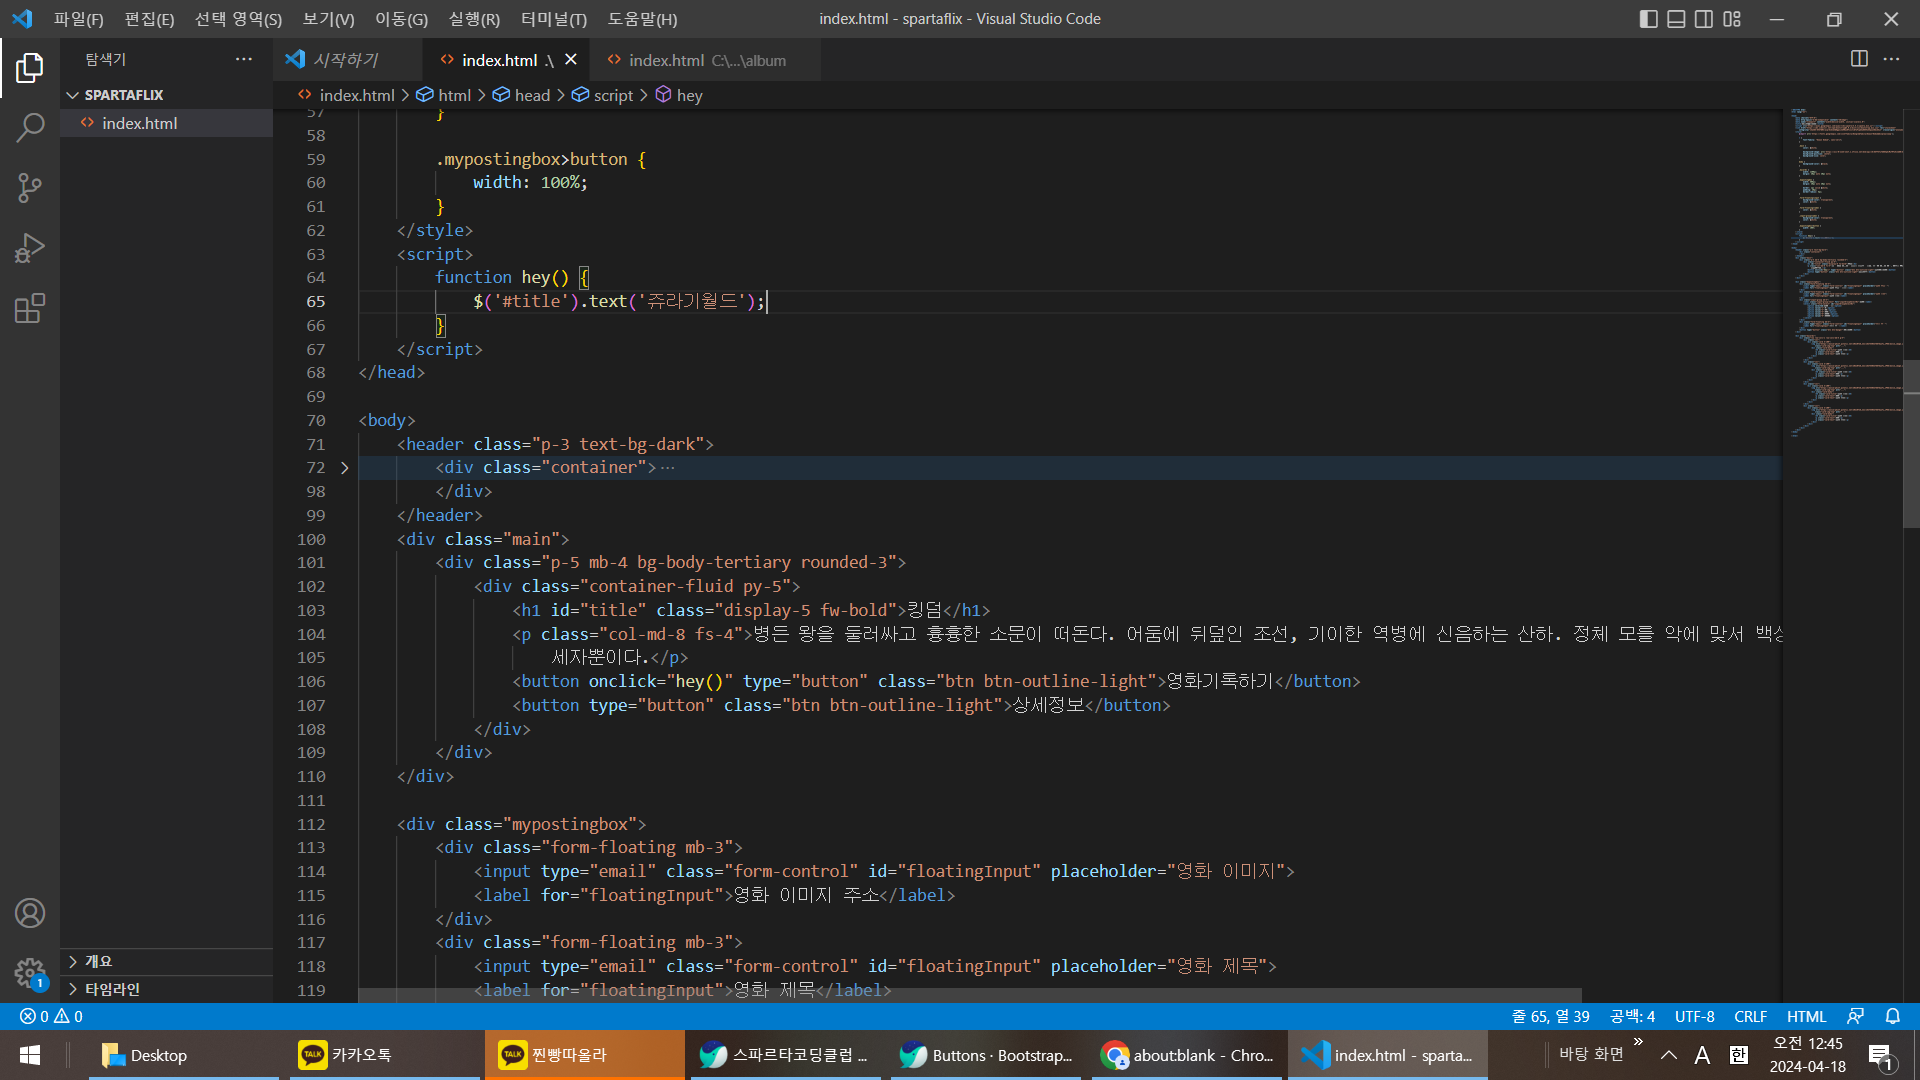This screenshot has height=1080, width=1920.
Task: Click the line and column indicator 줄 65, 열 39
Action: (1550, 1016)
